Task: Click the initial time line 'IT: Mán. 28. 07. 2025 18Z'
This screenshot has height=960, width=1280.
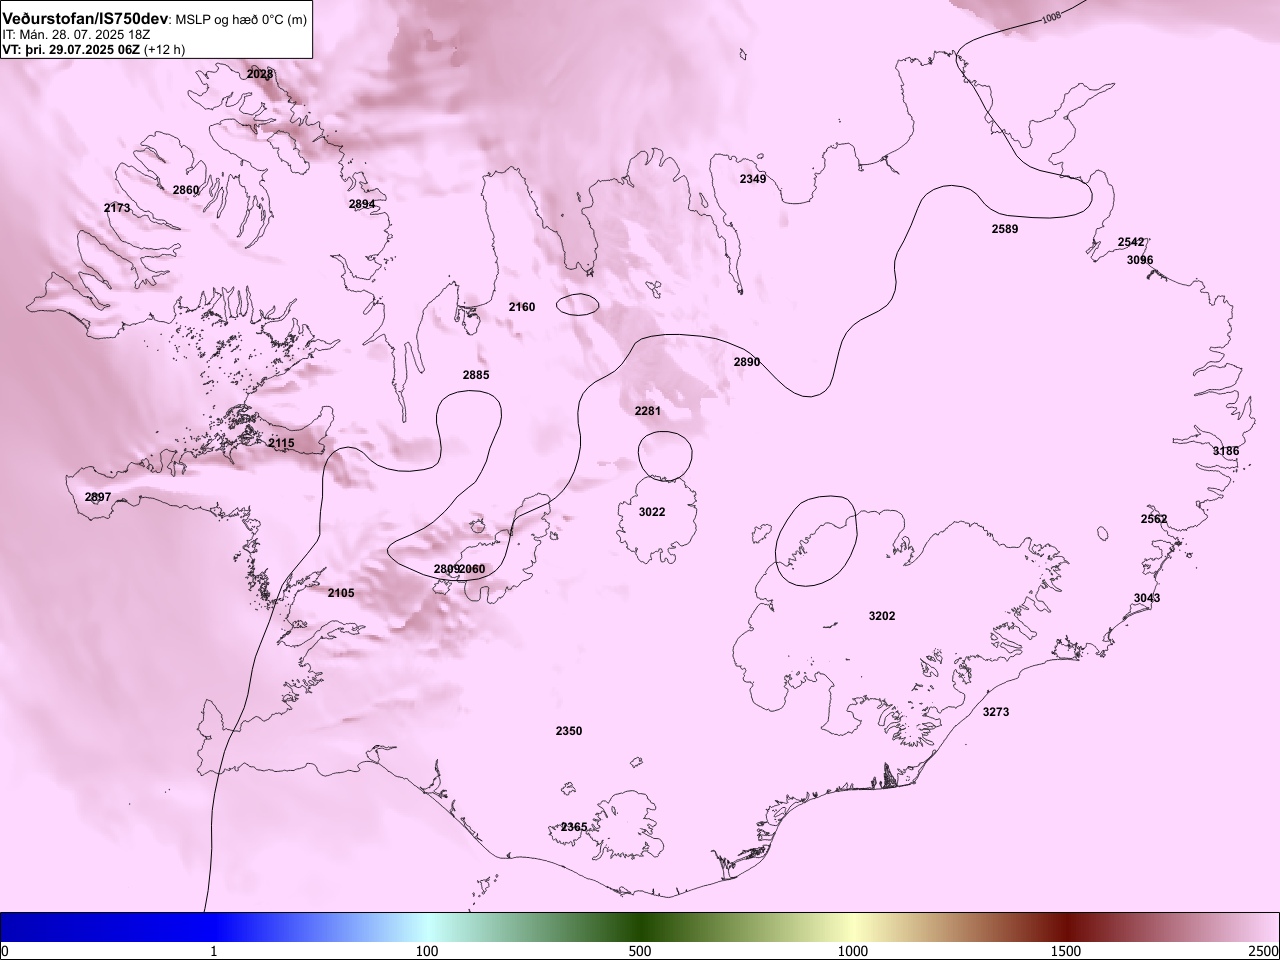Action: 77,34
